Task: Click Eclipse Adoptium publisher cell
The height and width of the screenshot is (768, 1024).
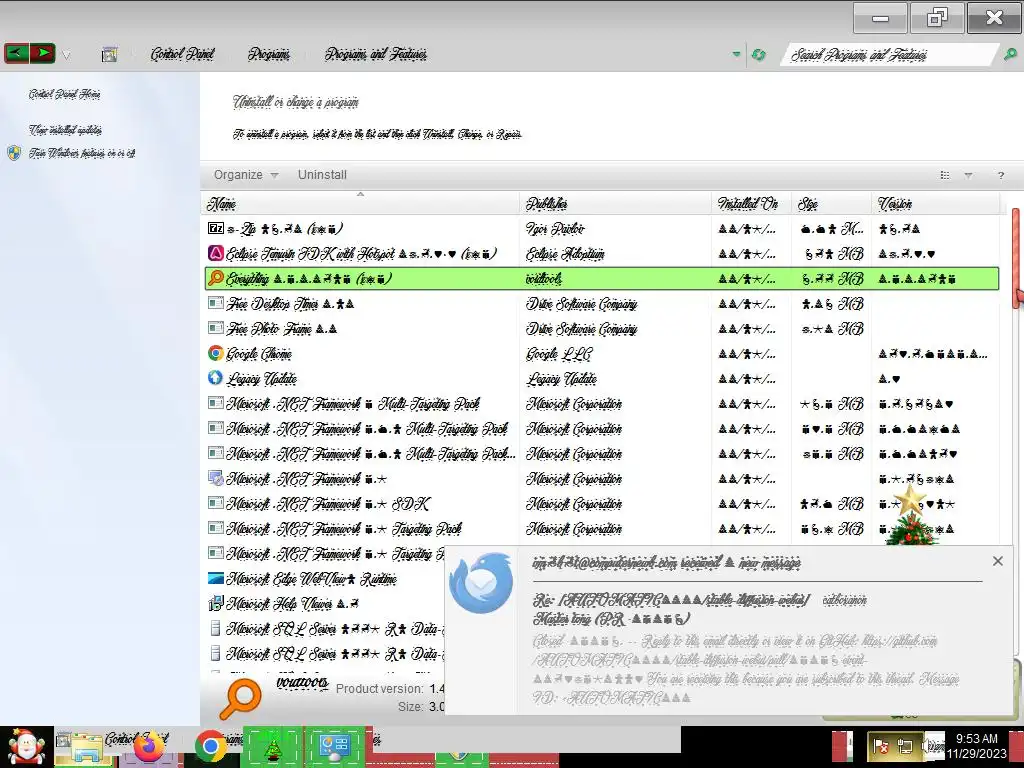Action: (566, 253)
